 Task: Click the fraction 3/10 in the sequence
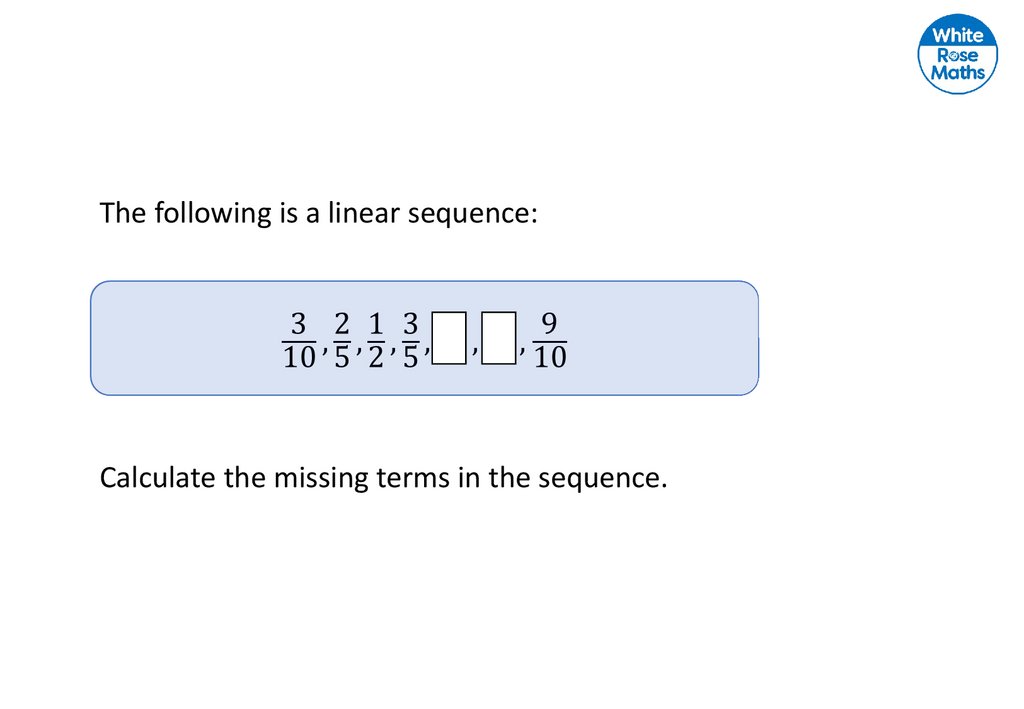tap(298, 338)
